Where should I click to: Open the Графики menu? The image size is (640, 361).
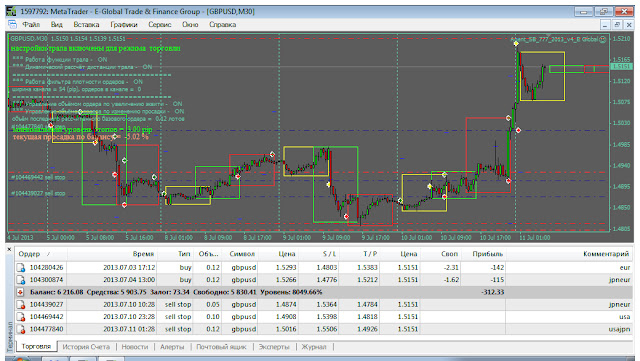click(x=124, y=25)
